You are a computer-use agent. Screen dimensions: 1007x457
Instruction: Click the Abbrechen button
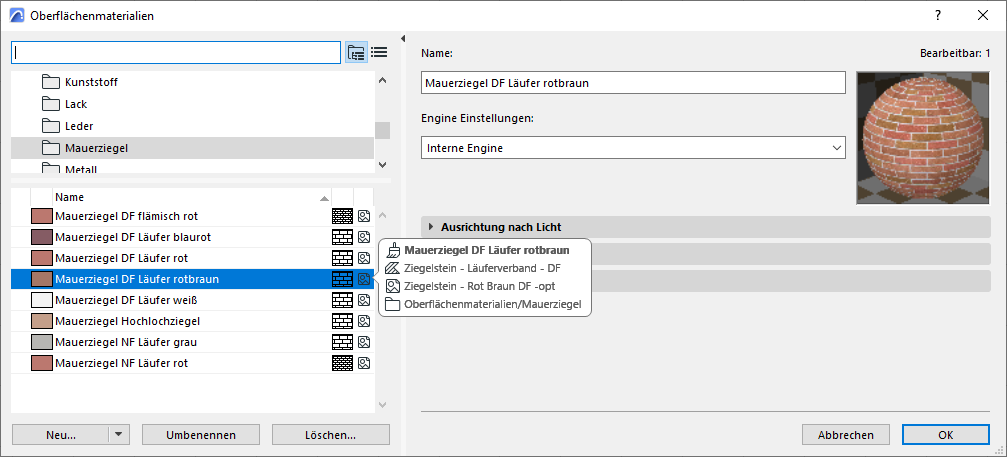(846, 435)
